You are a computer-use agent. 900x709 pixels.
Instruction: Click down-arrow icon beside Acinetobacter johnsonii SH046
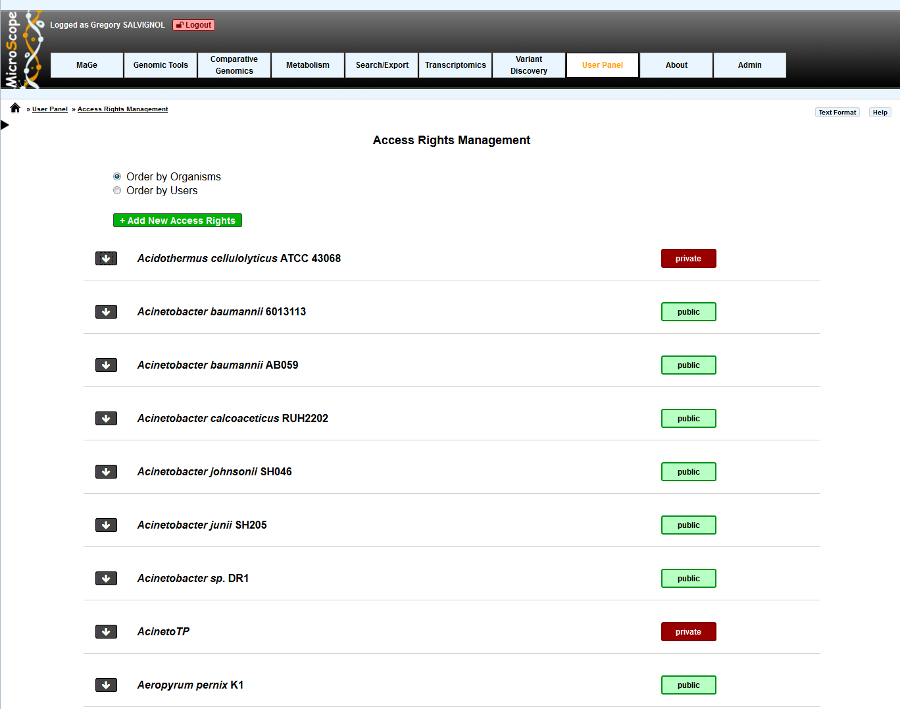tap(106, 472)
